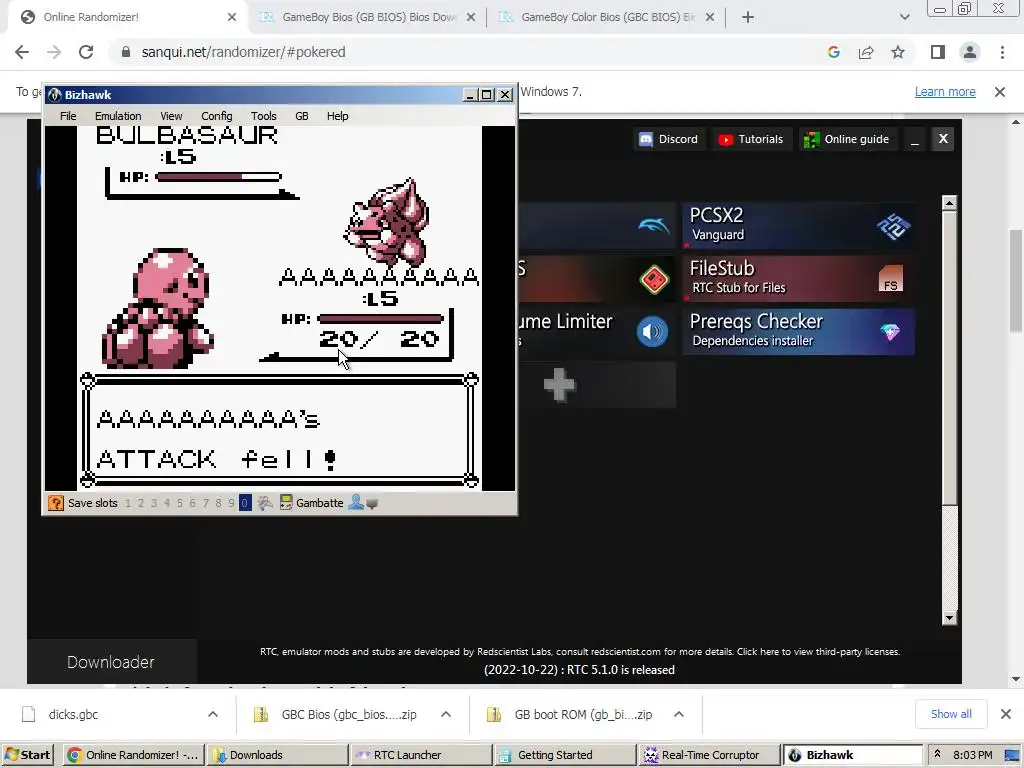Select save slot 7 in status bar
Screen dimensions: 1024x768
click(206, 503)
